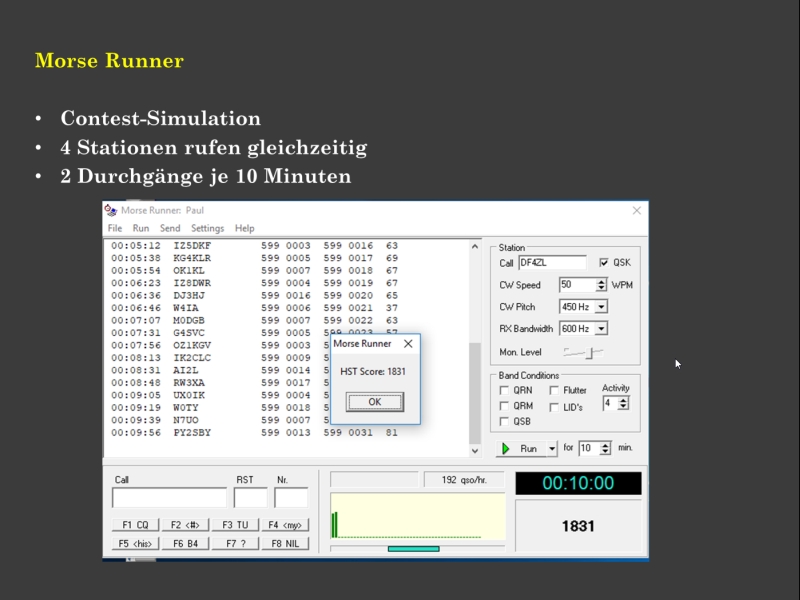This screenshot has height=600, width=800.
Task: Open the RX Bandwidth dropdown
Action: [x=602, y=329]
